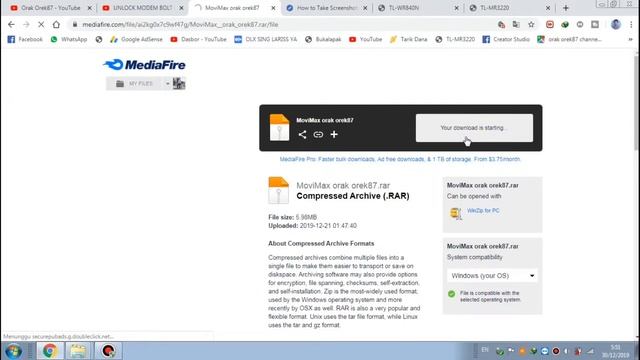Open Chrome's three-dot menu
The height and width of the screenshot is (360, 640).
(631, 24)
